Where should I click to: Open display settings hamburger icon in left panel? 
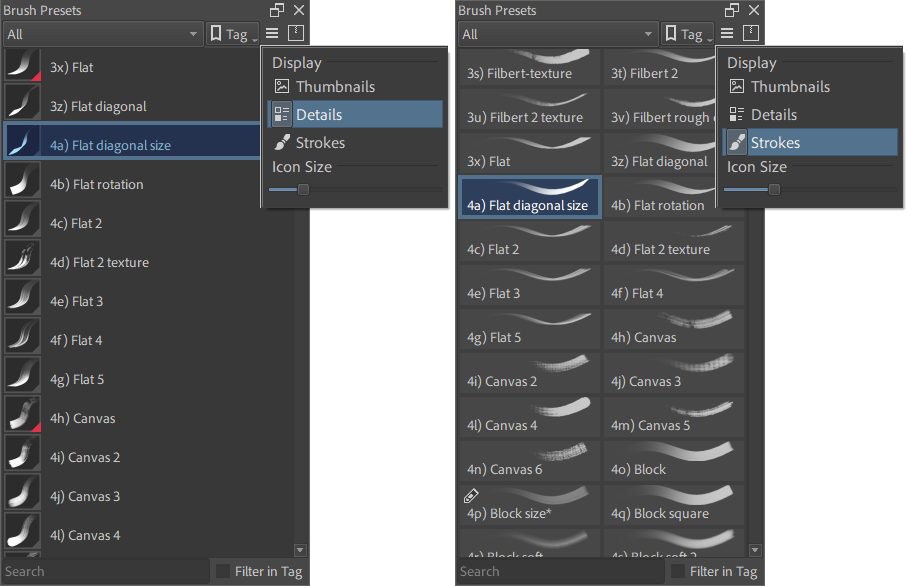coord(272,34)
